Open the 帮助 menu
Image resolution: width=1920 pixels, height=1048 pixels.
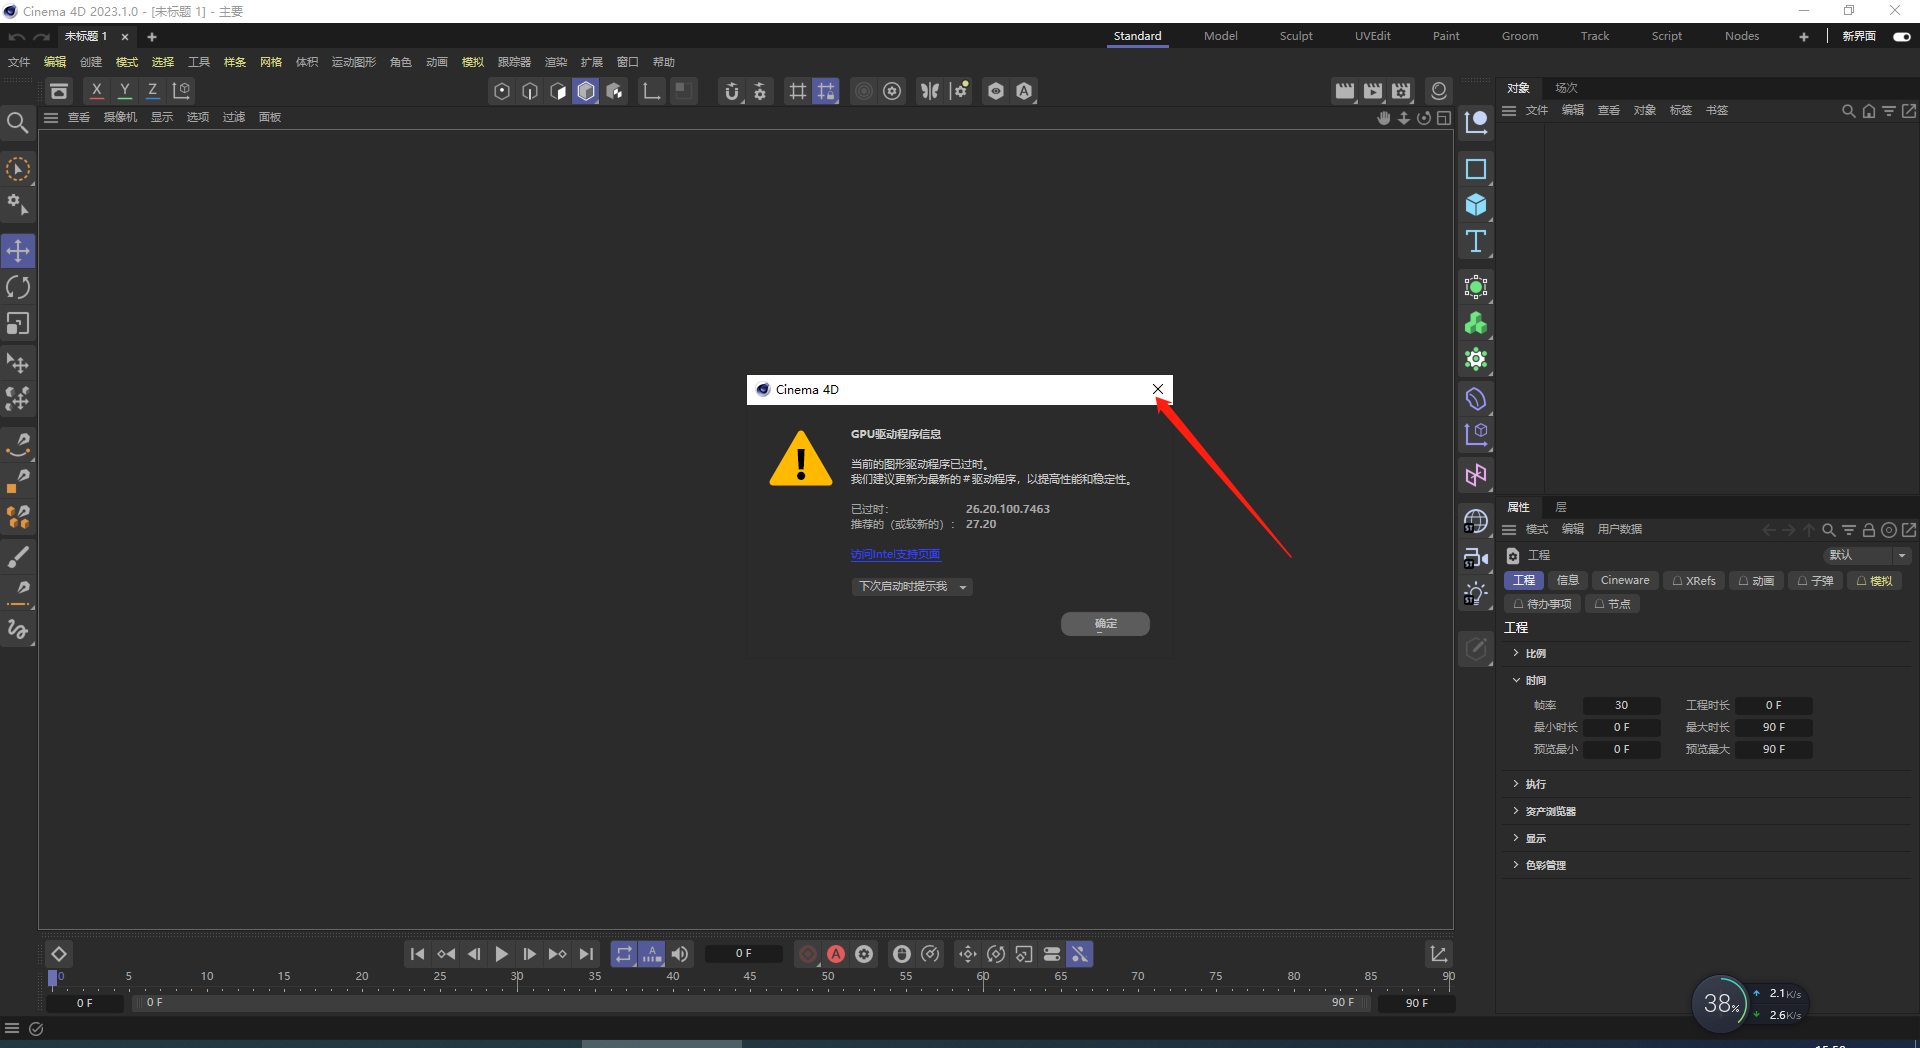tap(663, 62)
